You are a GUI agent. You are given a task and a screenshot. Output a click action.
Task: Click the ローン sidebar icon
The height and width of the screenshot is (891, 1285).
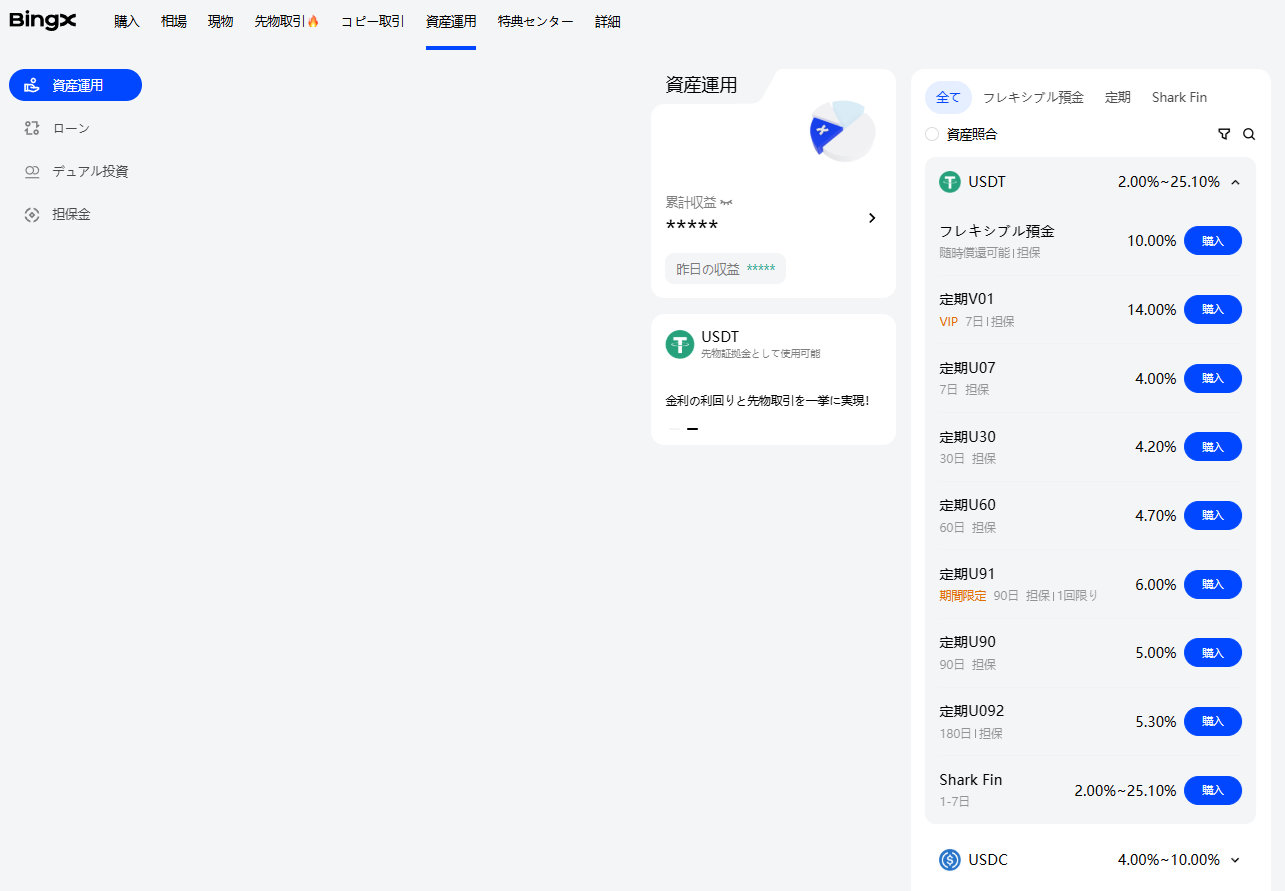pyautogui.click(x=32, y=128)
